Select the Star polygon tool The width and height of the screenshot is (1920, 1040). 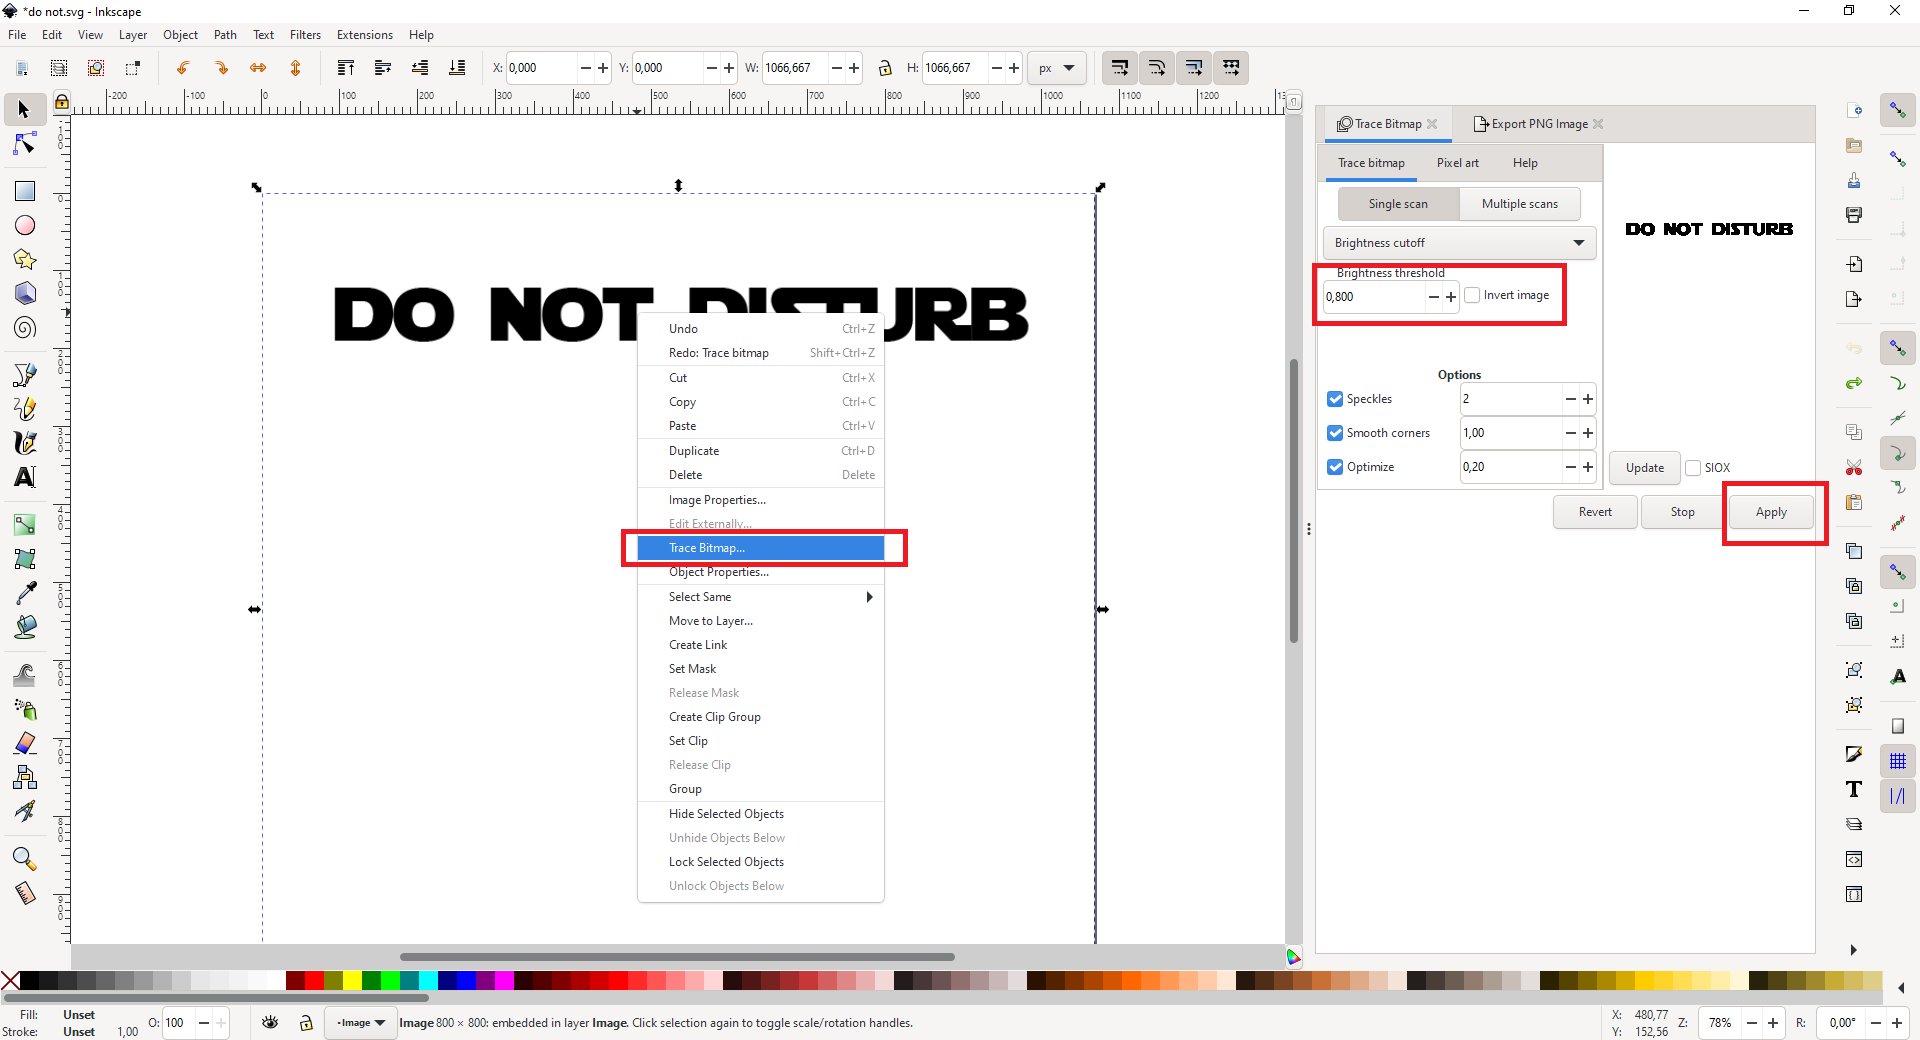24,260
